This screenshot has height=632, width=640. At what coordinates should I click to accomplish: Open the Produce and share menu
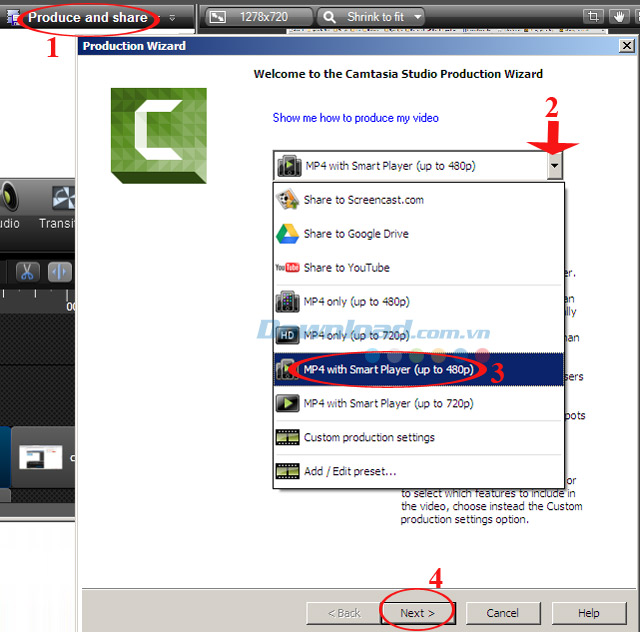pos(87,18)
